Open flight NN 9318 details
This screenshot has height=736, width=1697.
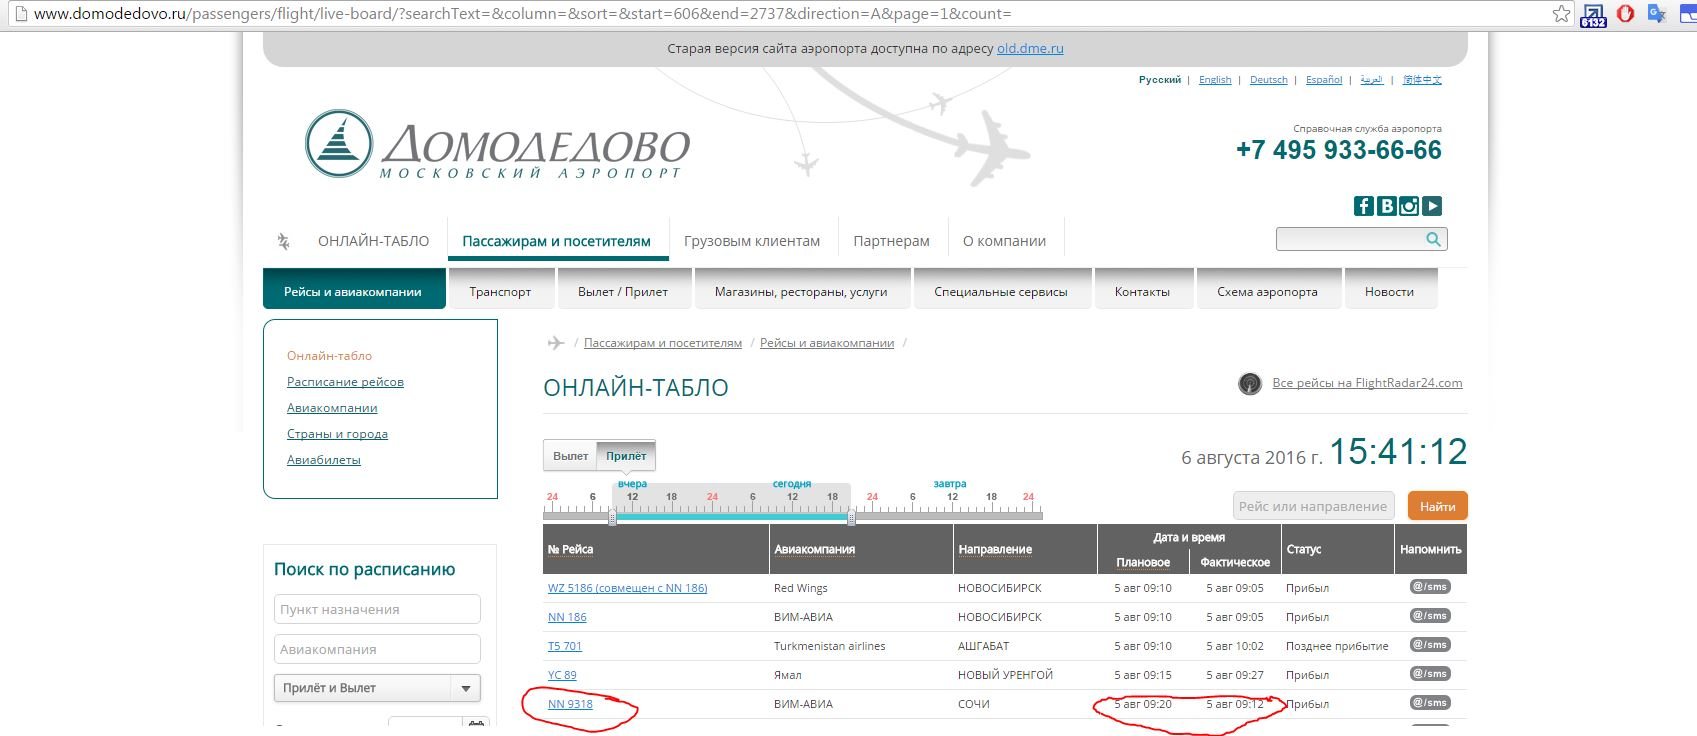pyautogui.click(x=570, y=704)
